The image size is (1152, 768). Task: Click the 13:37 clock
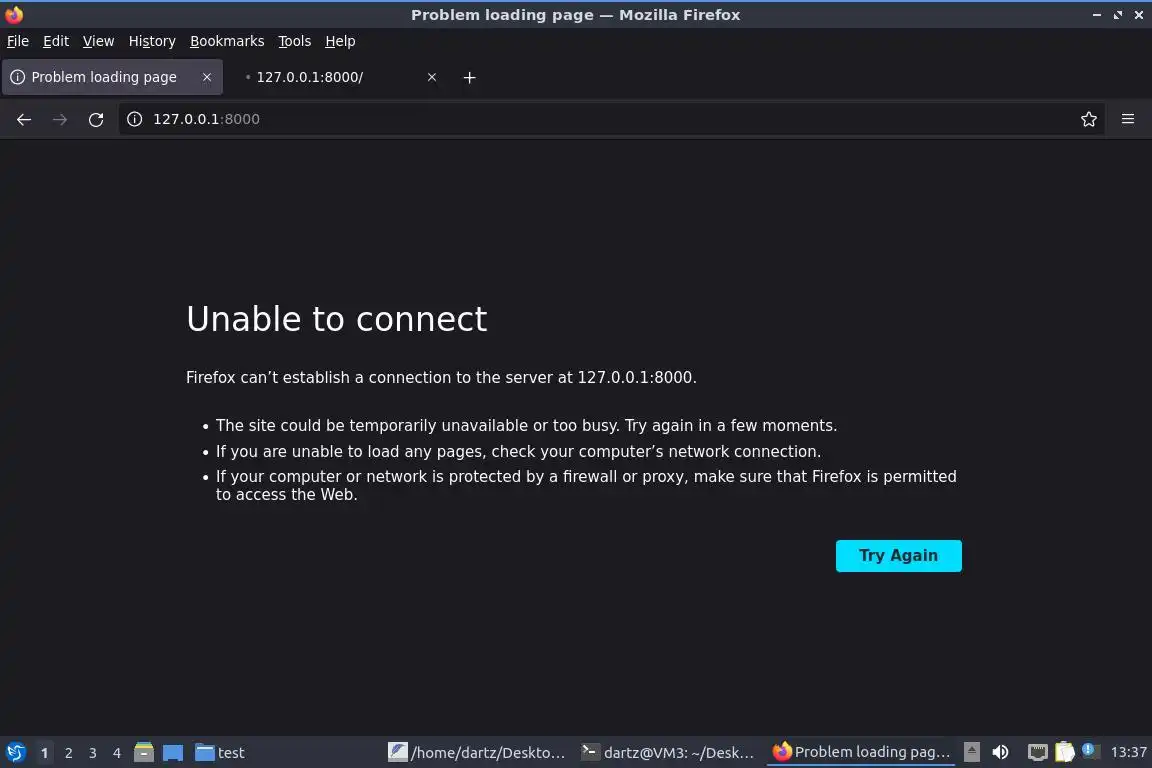tap(1128, 752)
